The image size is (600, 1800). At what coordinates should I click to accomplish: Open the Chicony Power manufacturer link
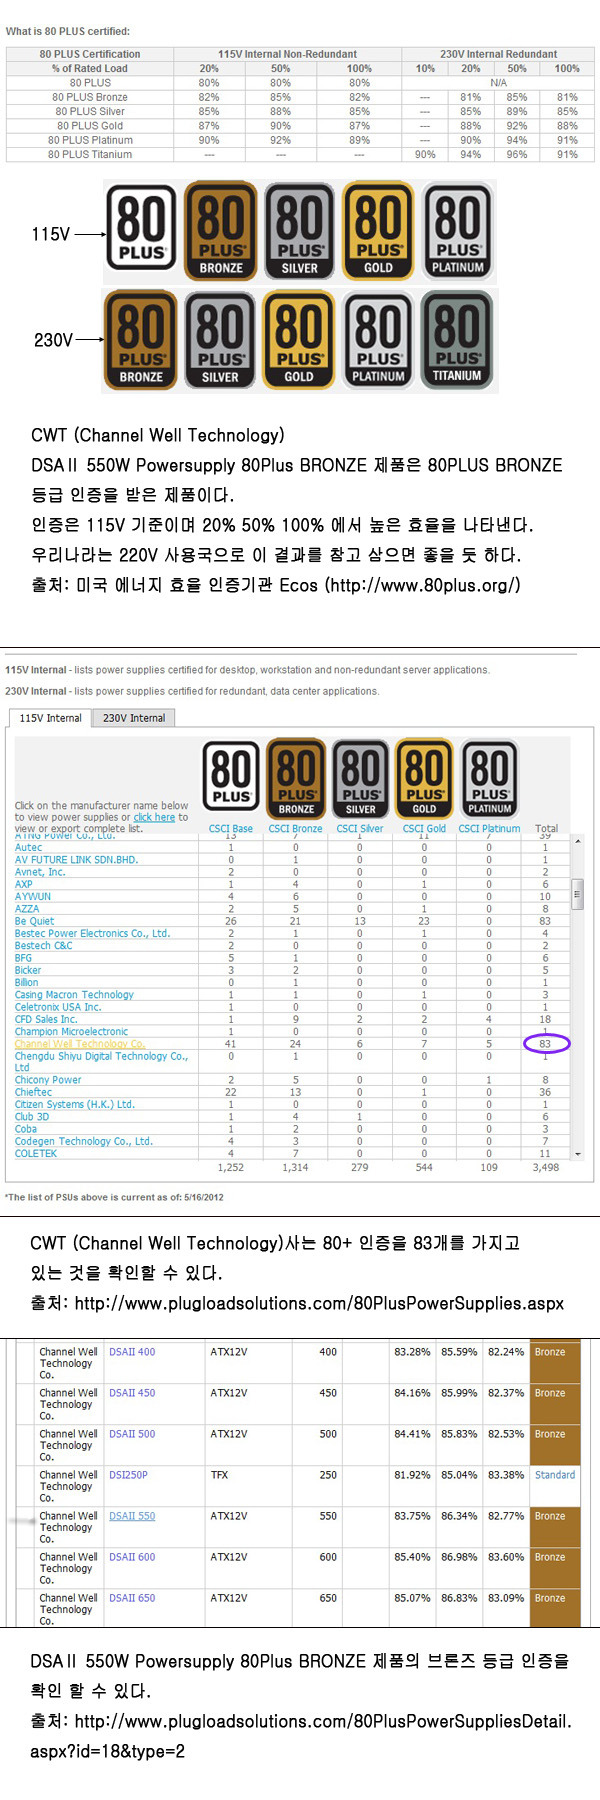pos(48,1080)
